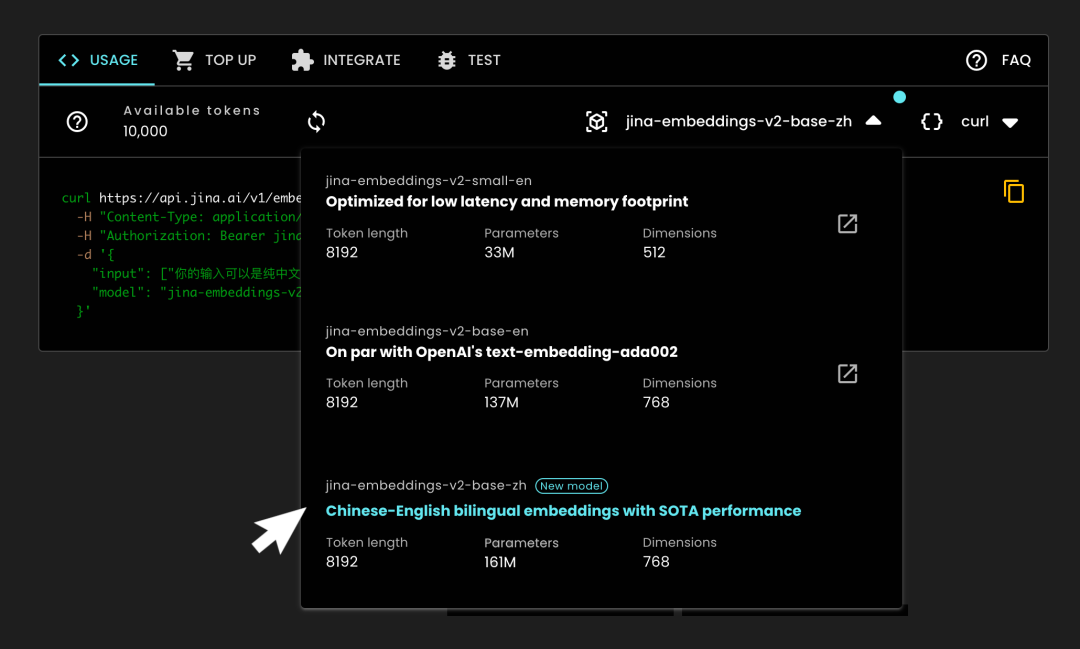Screen dimensions: 1080x649
Task: Open the USAGE tab
Action: pos(97,61)
